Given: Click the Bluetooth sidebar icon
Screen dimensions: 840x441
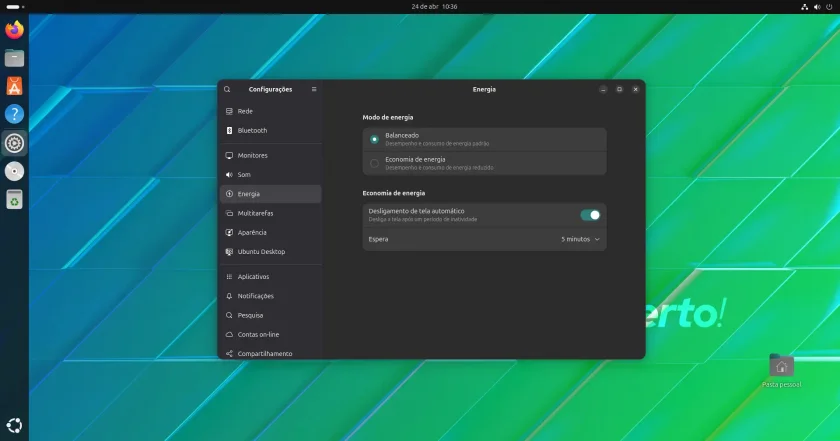Looking at the screenshot, I should pyautogui.click(x=229, y=131).
